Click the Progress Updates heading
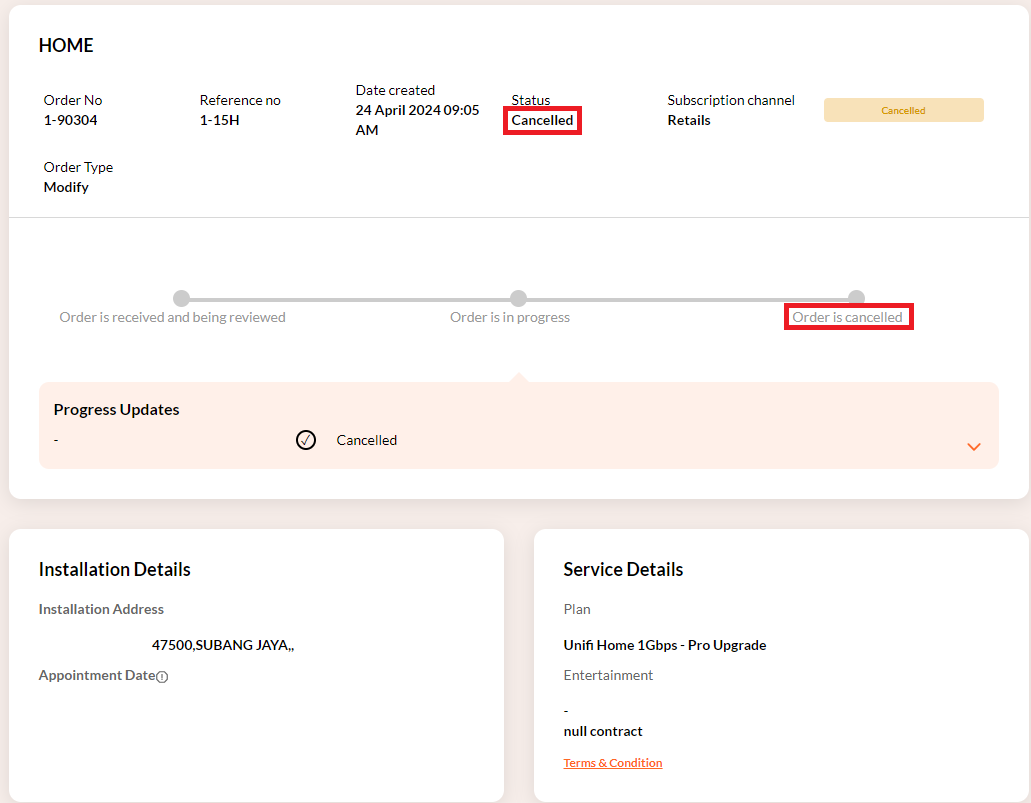The width and height of the screenshot is (1031, 803). pyautogui.click(x=116, y=410)
